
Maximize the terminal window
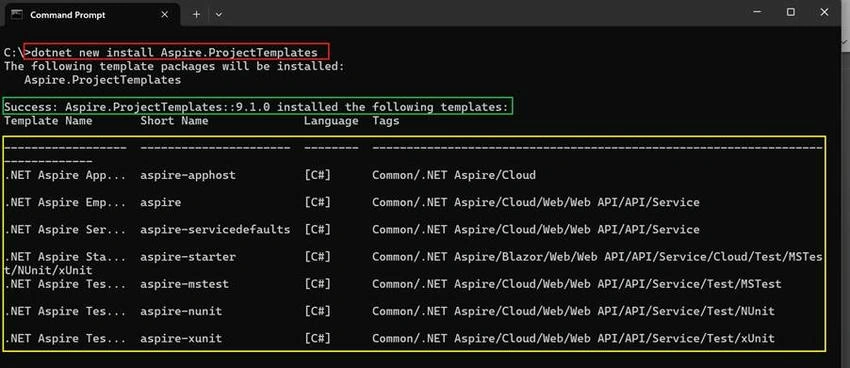click(x=791, y=12)
